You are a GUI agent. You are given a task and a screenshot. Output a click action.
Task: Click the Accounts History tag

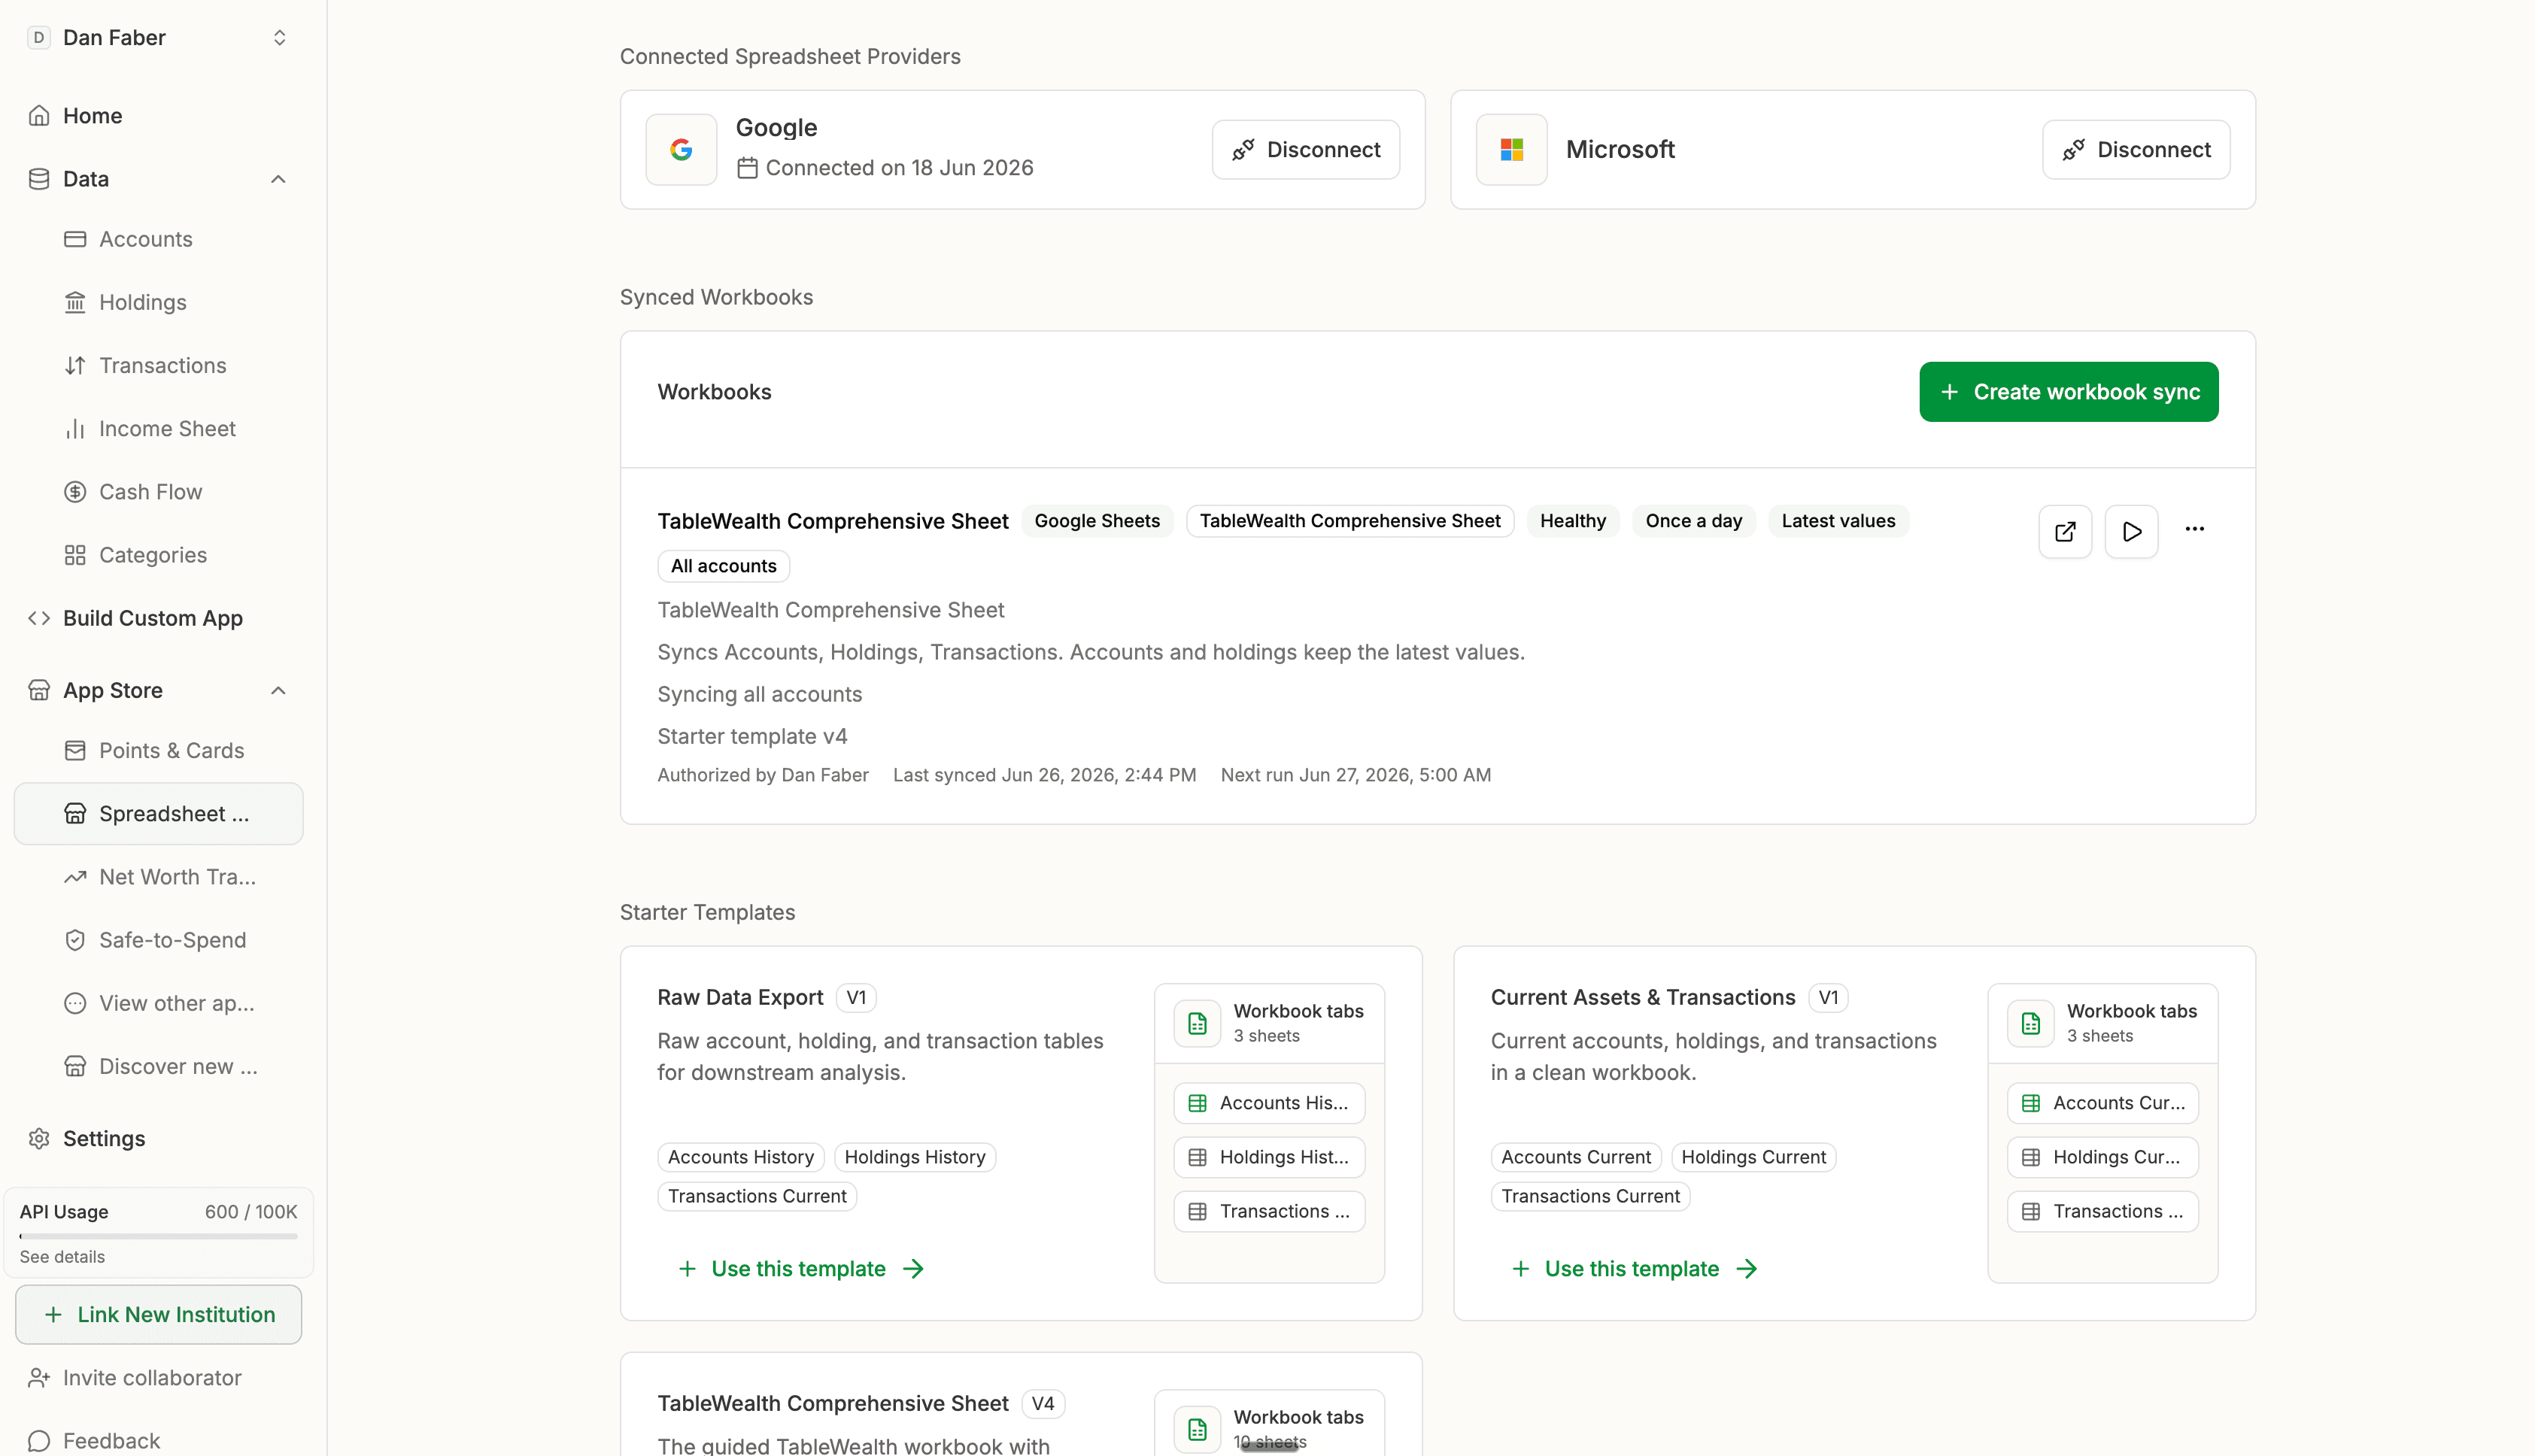coord(741,1157)
